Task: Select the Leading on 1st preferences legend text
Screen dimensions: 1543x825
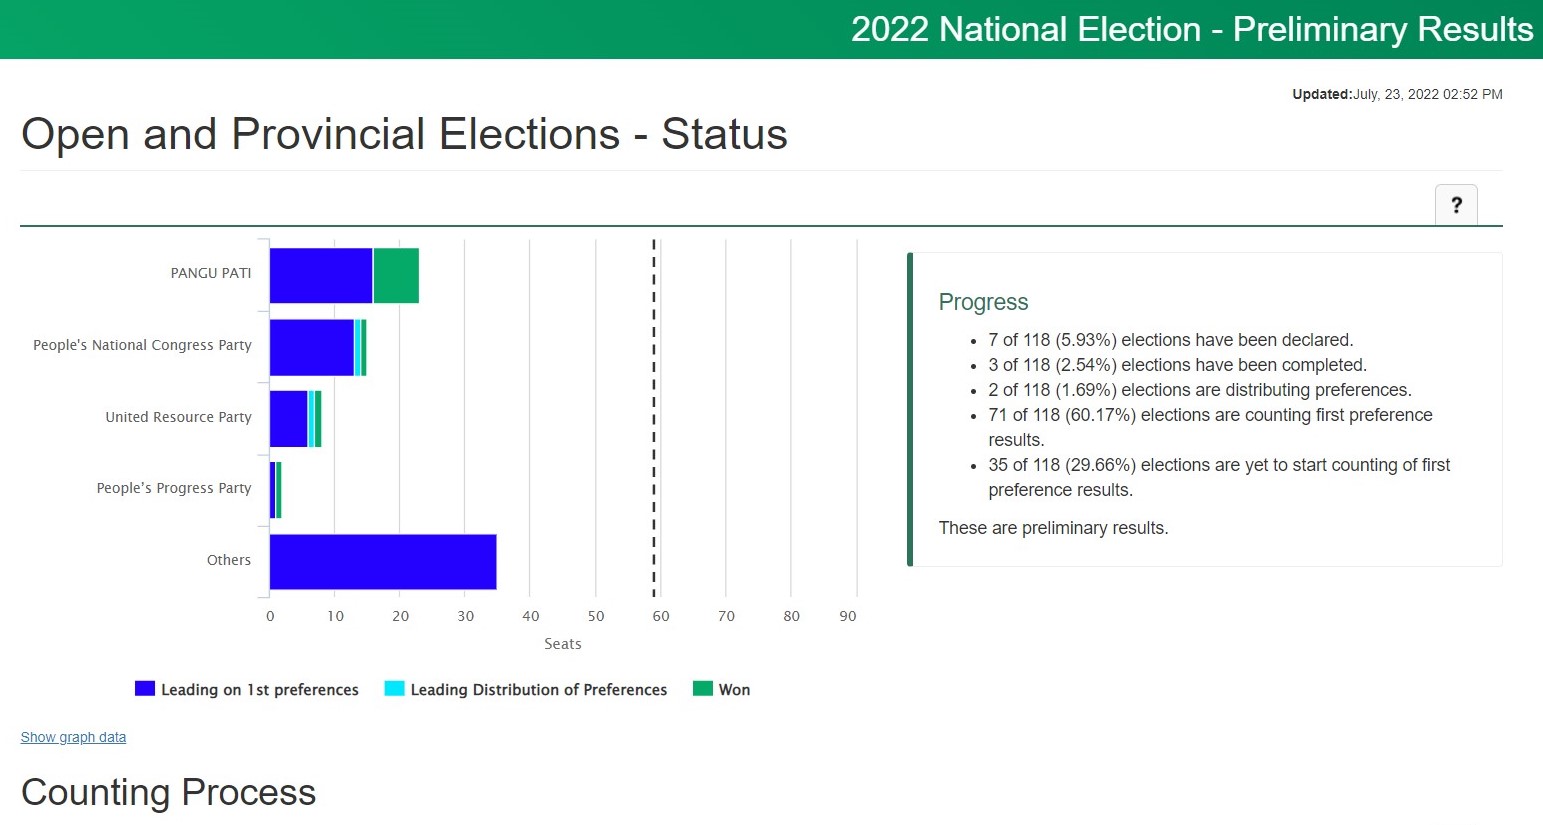Action: tap(260, 690)
